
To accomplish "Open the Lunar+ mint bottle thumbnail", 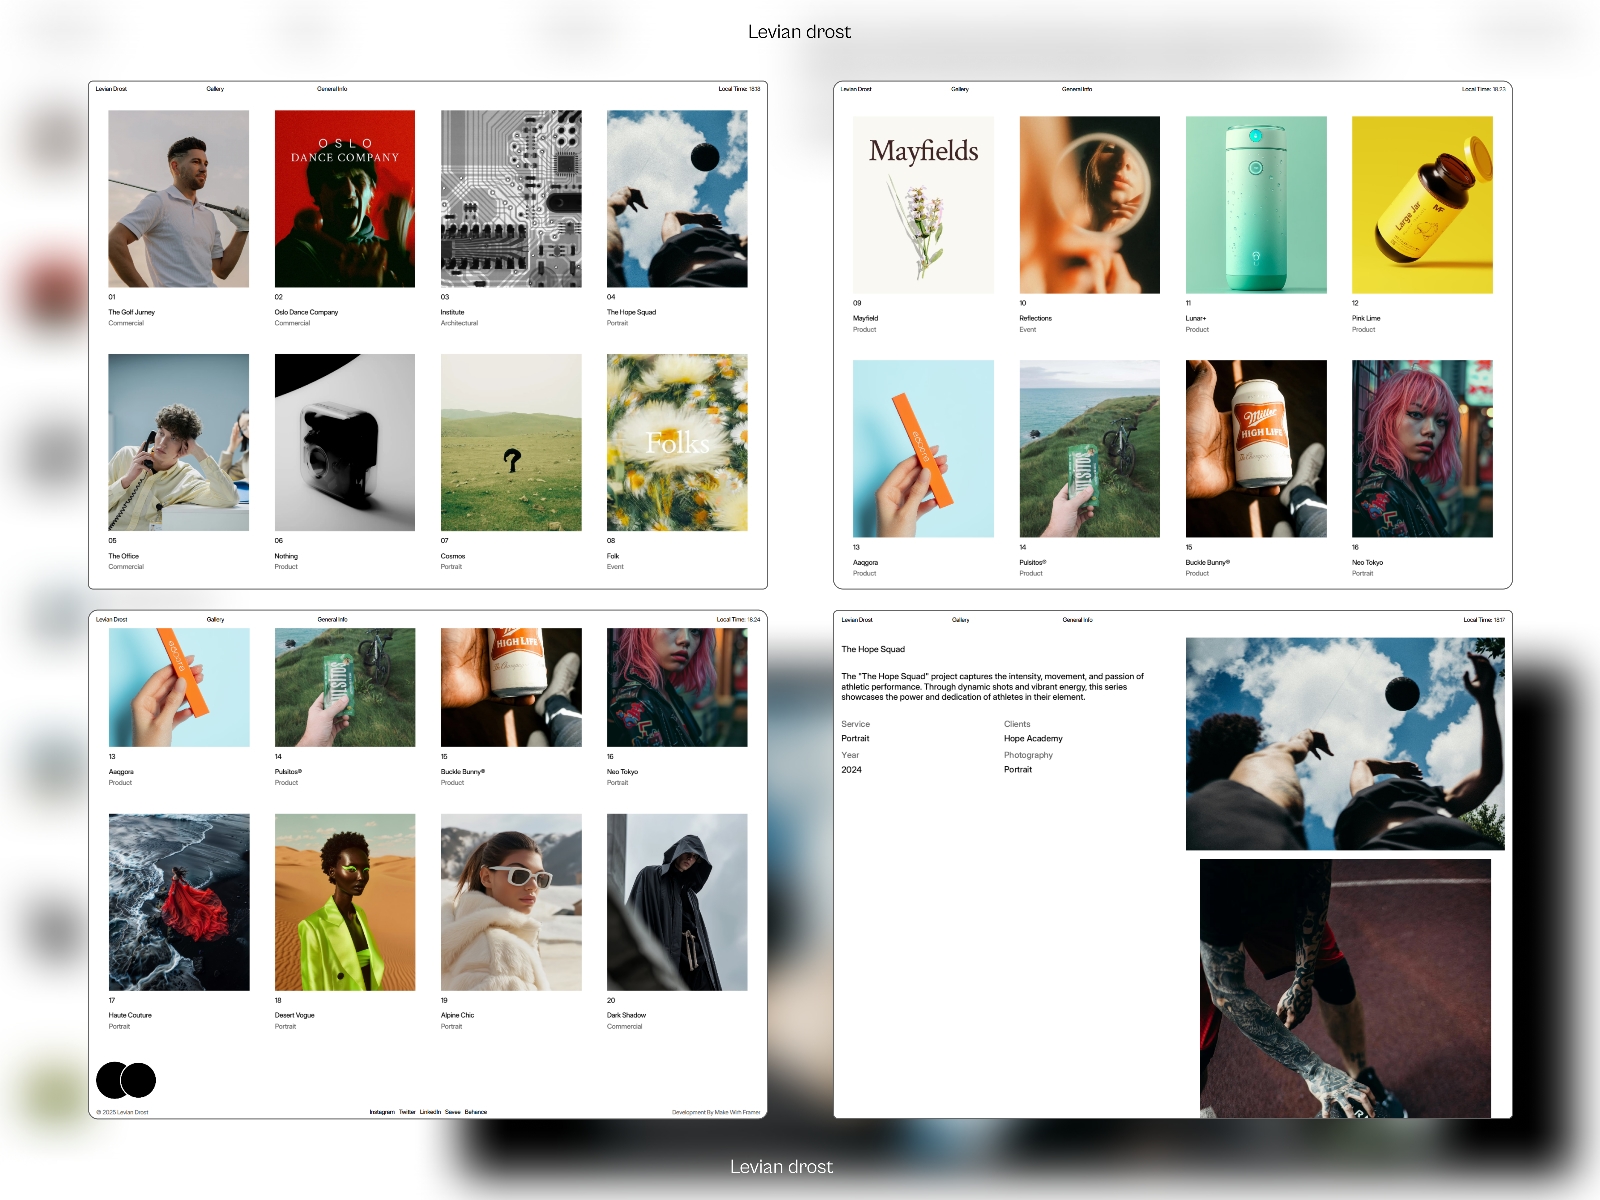I will click(x=1256, y=205).
